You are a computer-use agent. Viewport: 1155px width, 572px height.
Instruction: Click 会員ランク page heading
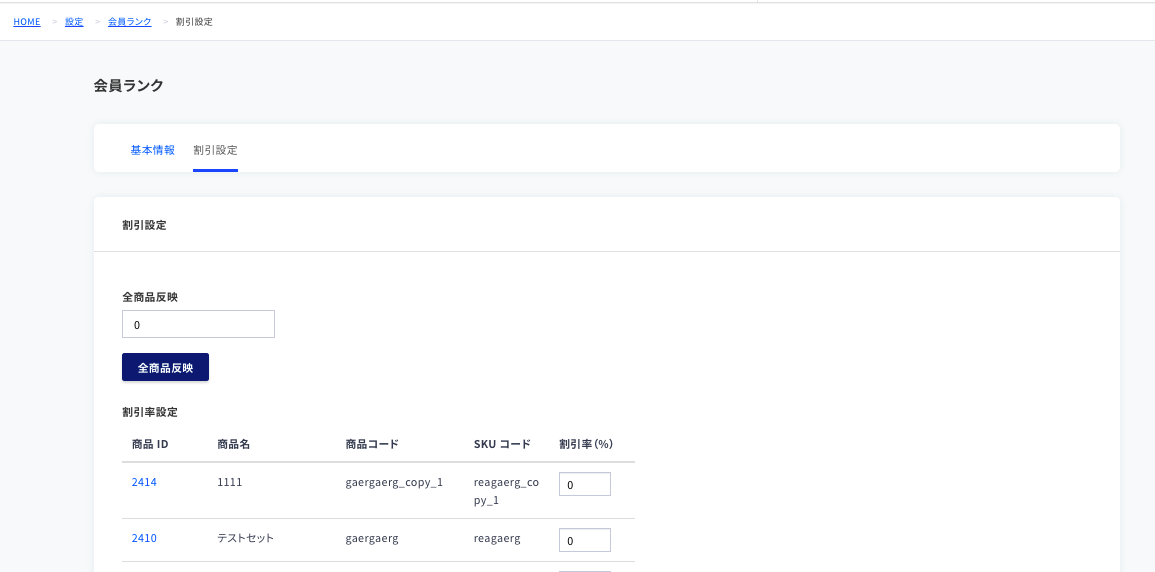pos(129,85)
